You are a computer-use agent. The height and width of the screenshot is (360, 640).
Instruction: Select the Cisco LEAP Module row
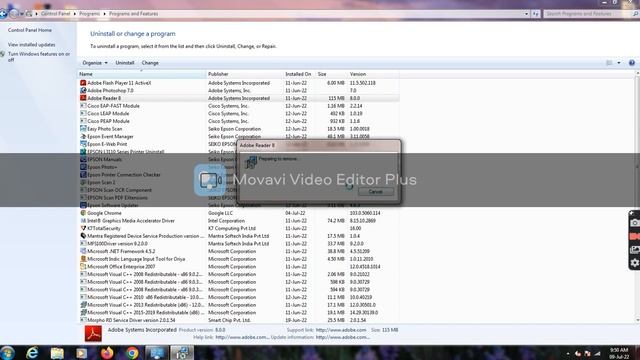click(238, 113)
